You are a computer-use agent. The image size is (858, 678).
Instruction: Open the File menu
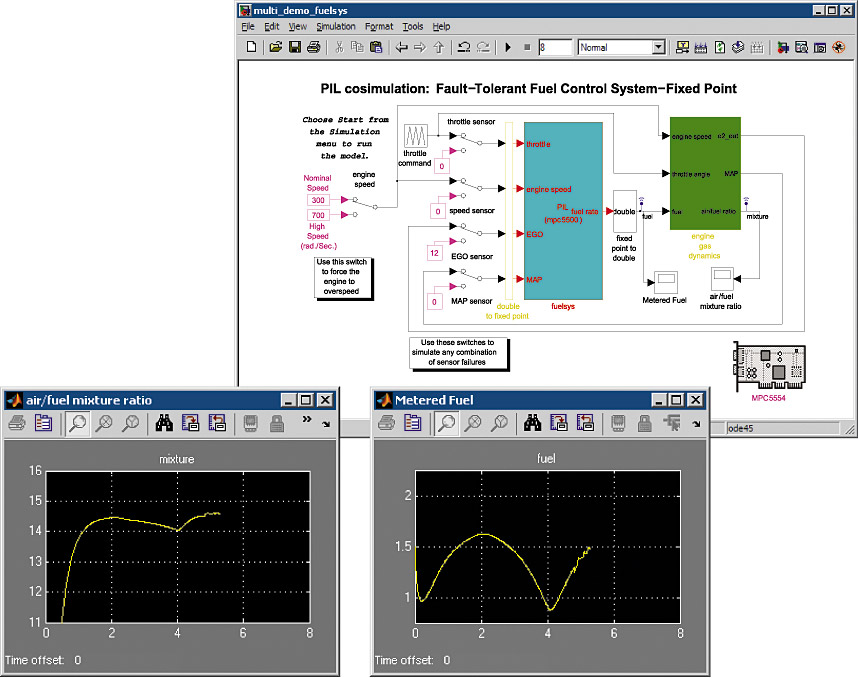[x=248, y=26]
